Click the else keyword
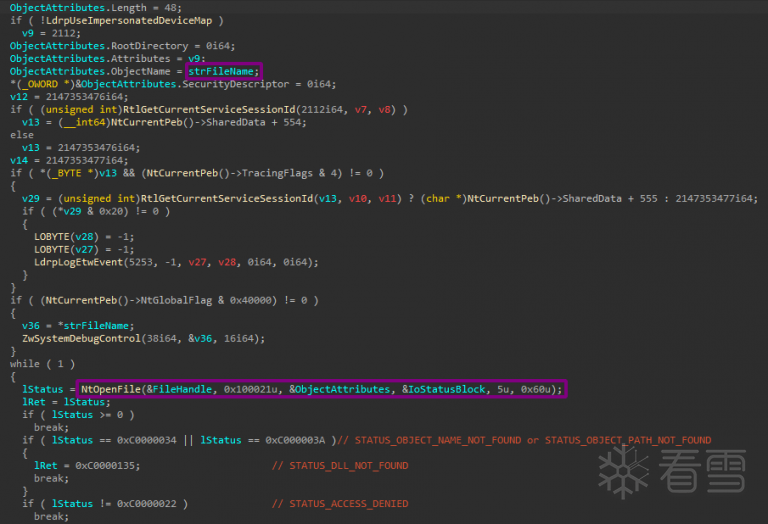Screen dimensions: 768x524 tap(22, 135)
